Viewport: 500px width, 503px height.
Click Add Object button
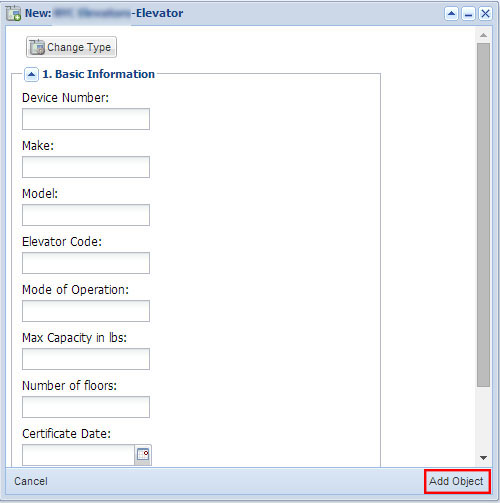coord(457,481)
